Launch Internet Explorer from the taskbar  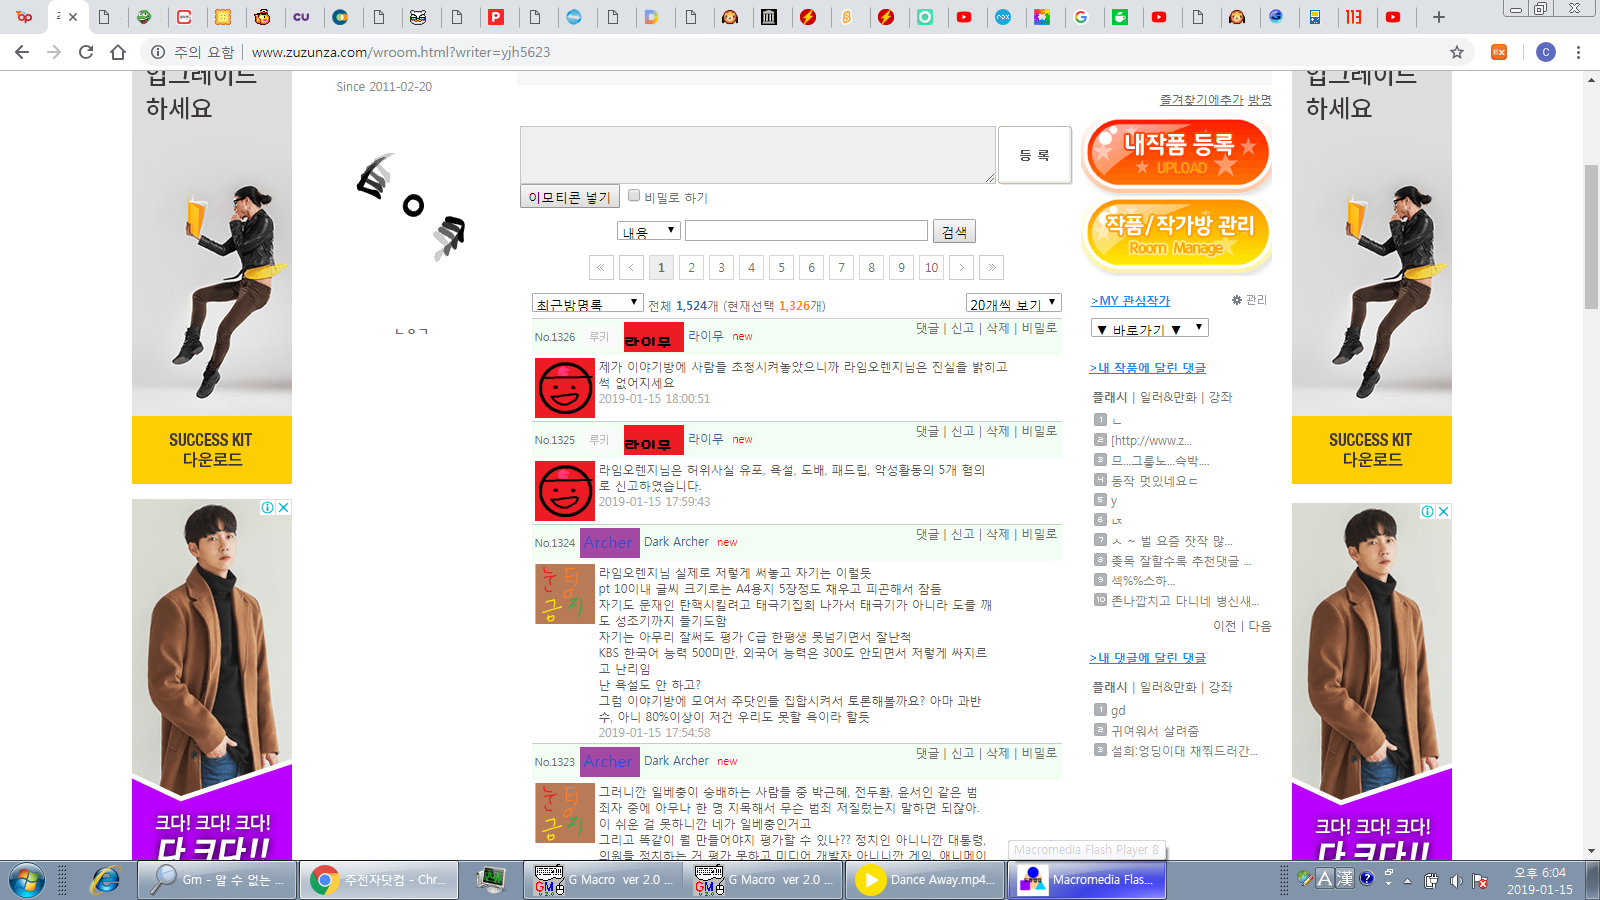click(x=105, y=880)
